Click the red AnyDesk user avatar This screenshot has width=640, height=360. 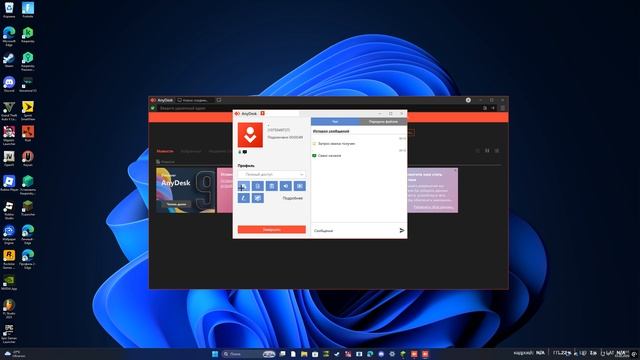pyautogui.click(x=250, y=135)
